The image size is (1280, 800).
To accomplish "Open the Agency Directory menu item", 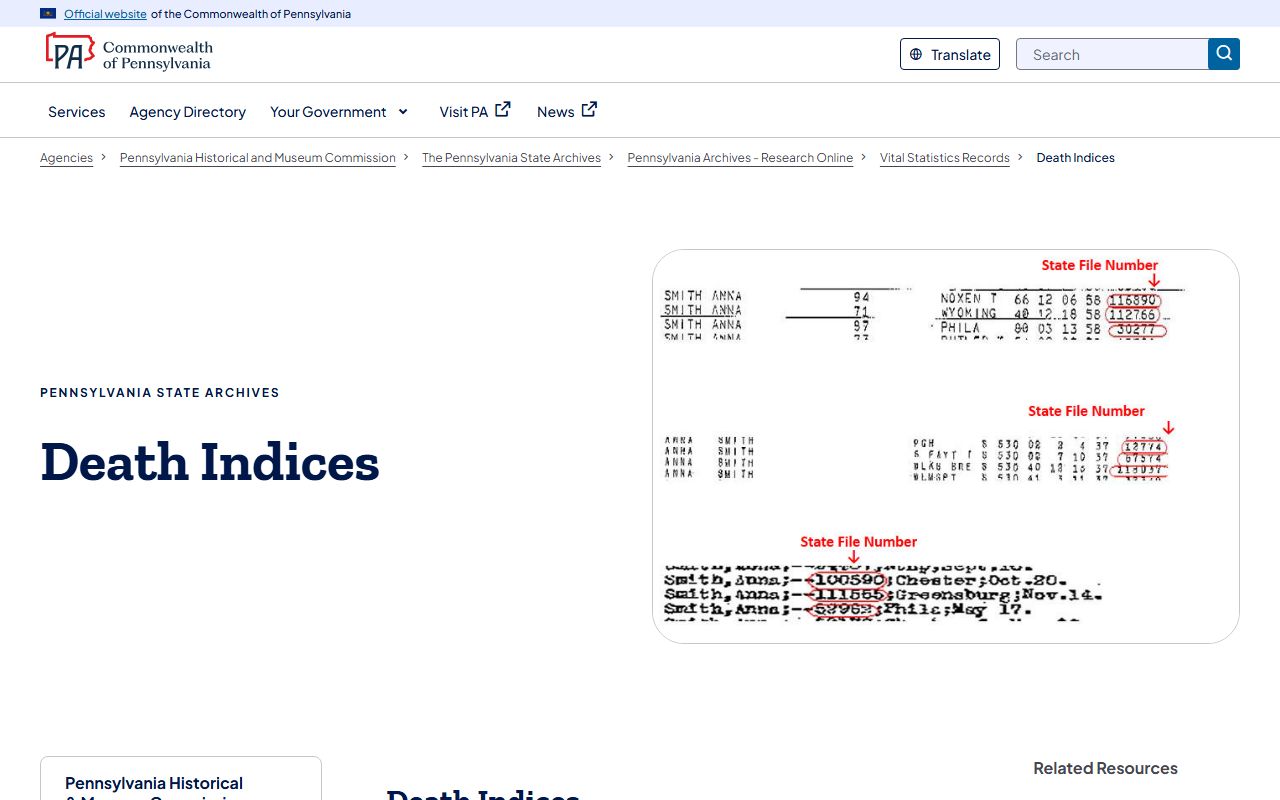I will [187, 112].
